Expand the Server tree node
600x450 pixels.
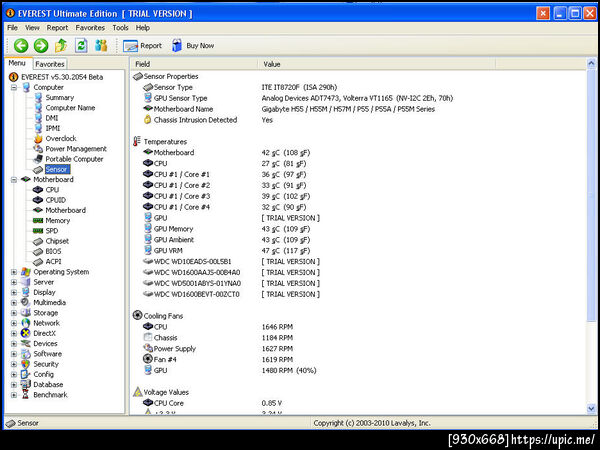click(x=14, y=282)
